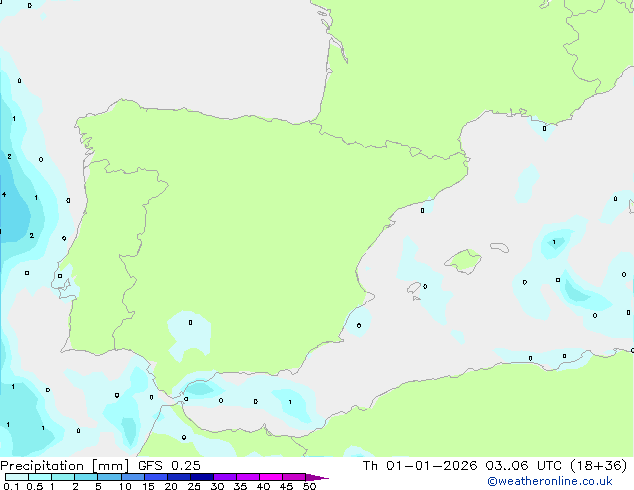
Task: Click Menorca island outline on the map
Action: [x=500, y=247]
